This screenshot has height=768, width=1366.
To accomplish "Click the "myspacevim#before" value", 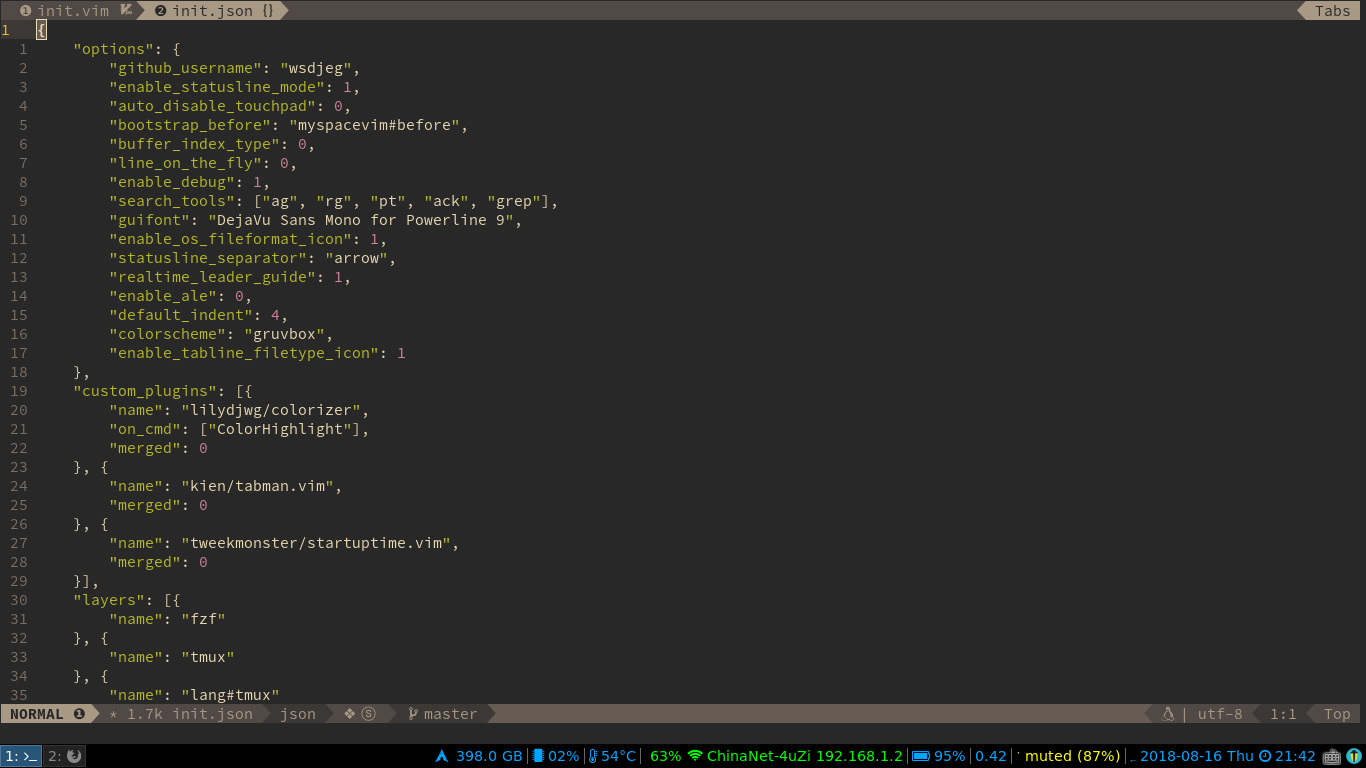I will 374,125.
